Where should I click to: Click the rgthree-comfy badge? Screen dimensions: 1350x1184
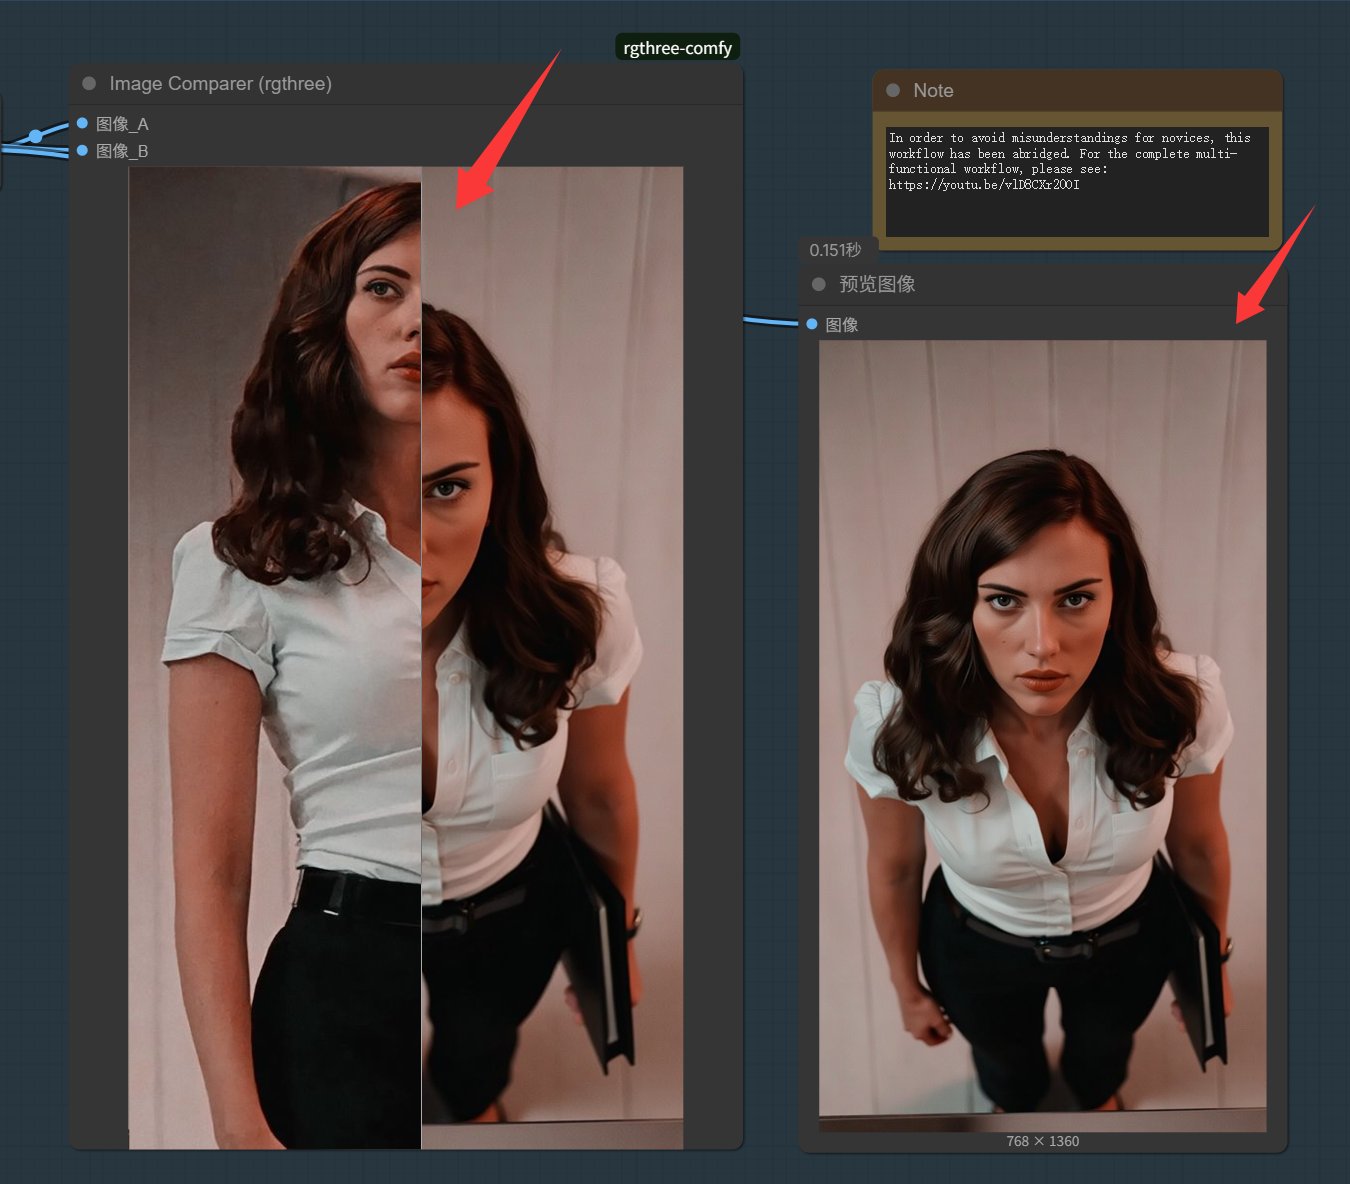pyautogui.click(x=677, y=48)
